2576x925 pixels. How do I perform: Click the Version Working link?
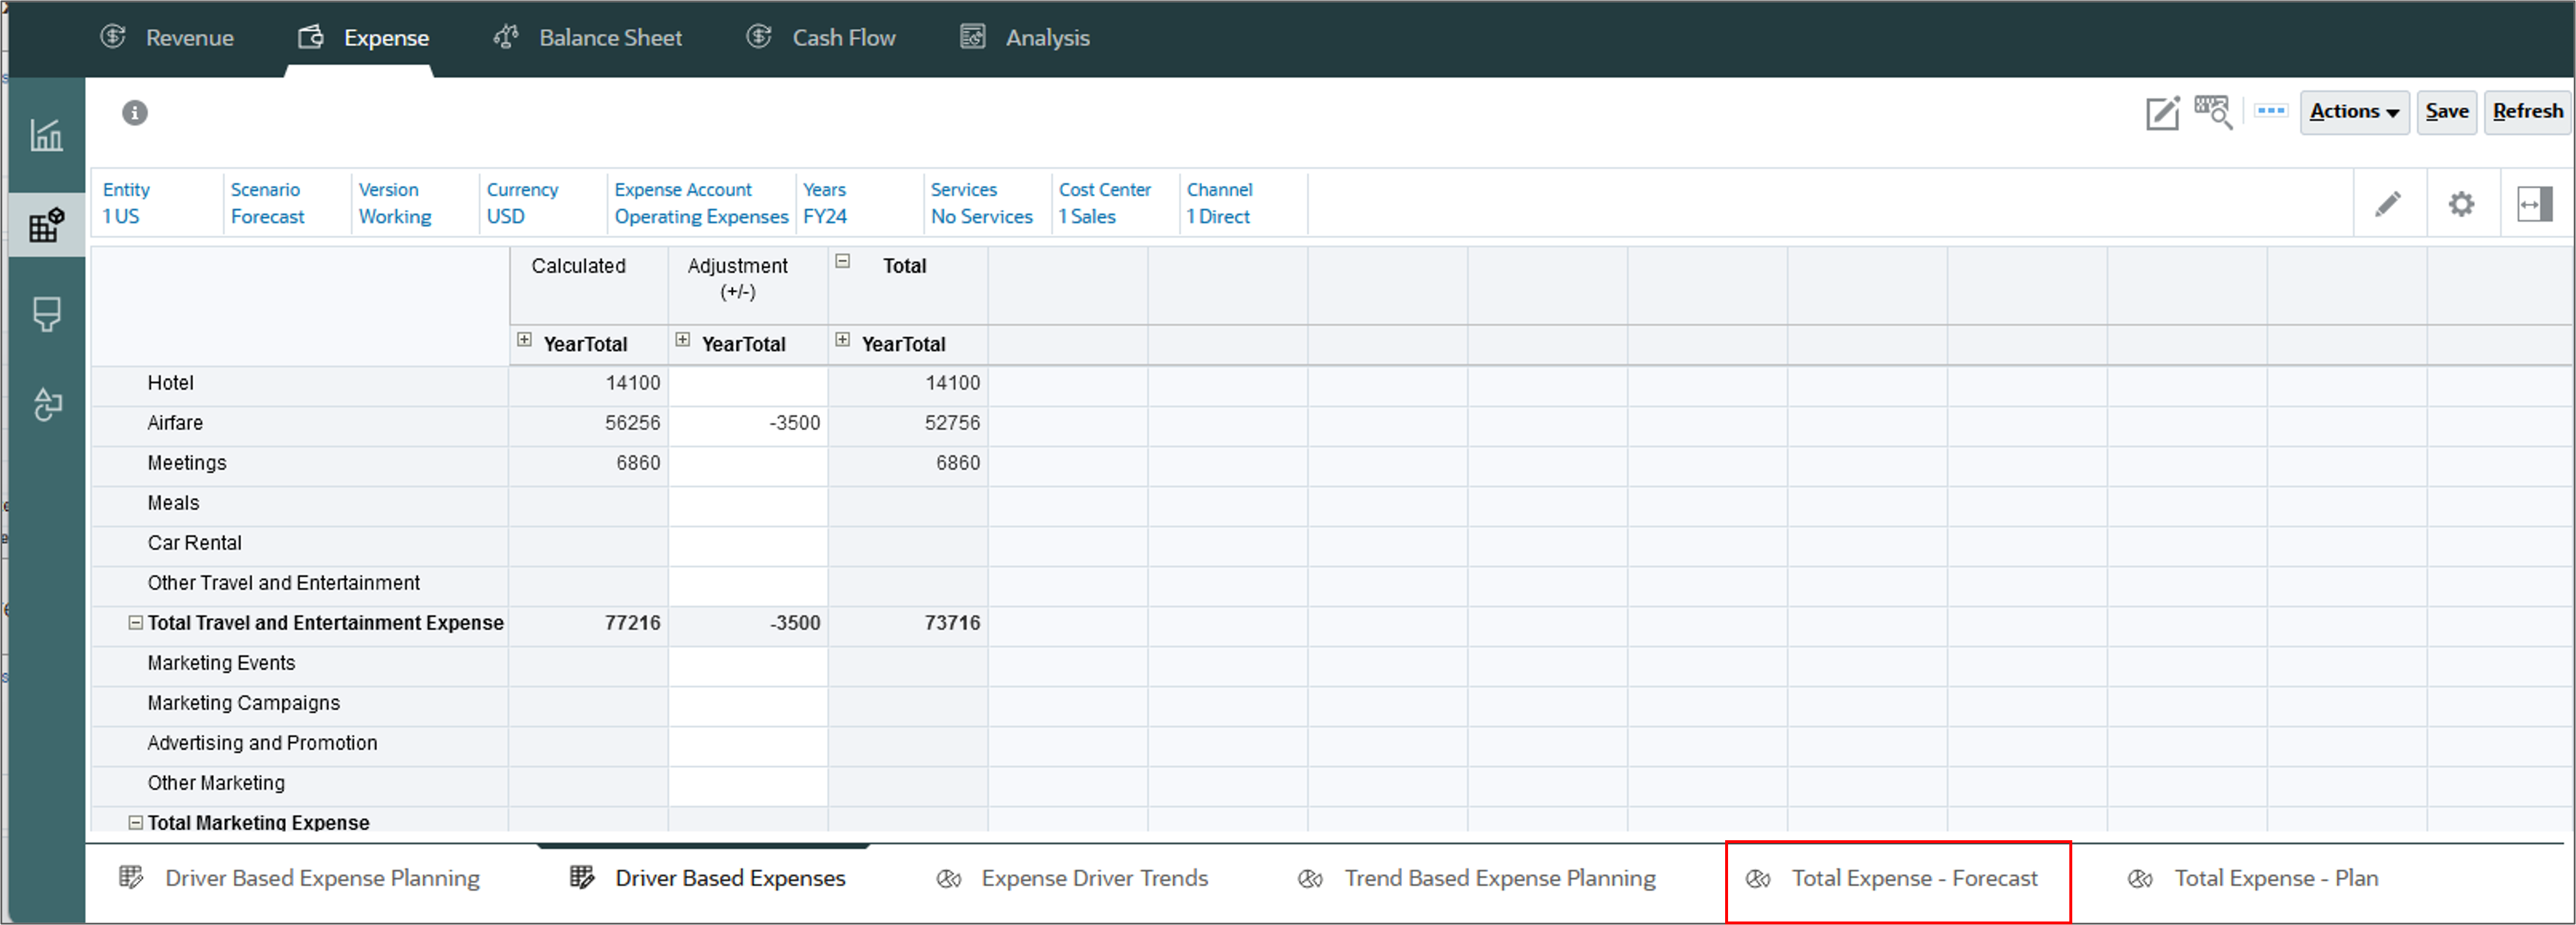(x=395, y=203)
